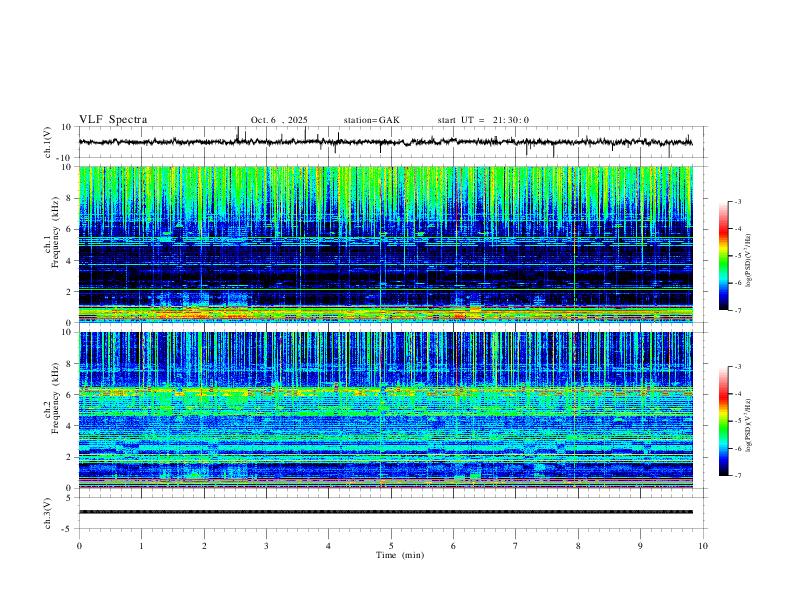The image size is (792, 612).
Task: Click the "VLF Spectra" plot title
Action: coord(113,120)
